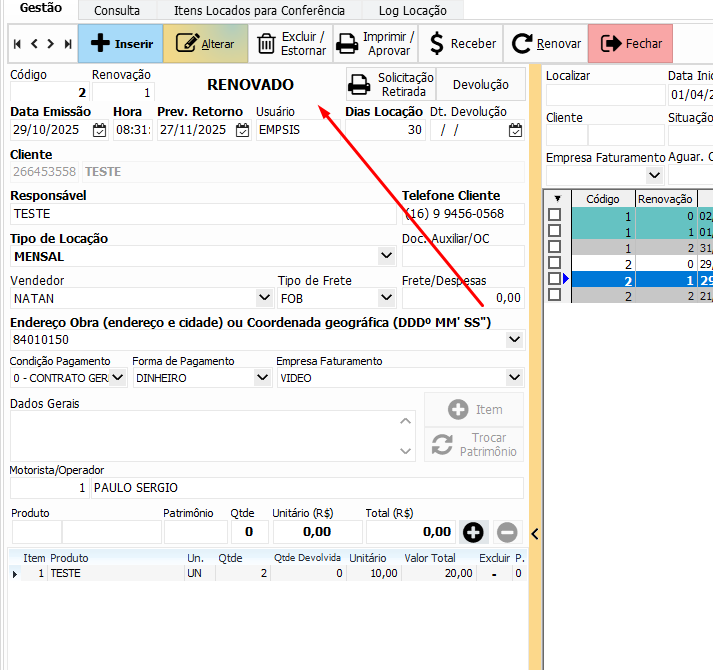Click the Responsável text field
The width and height of the screenshot is (713, 670).
point(204,214)
